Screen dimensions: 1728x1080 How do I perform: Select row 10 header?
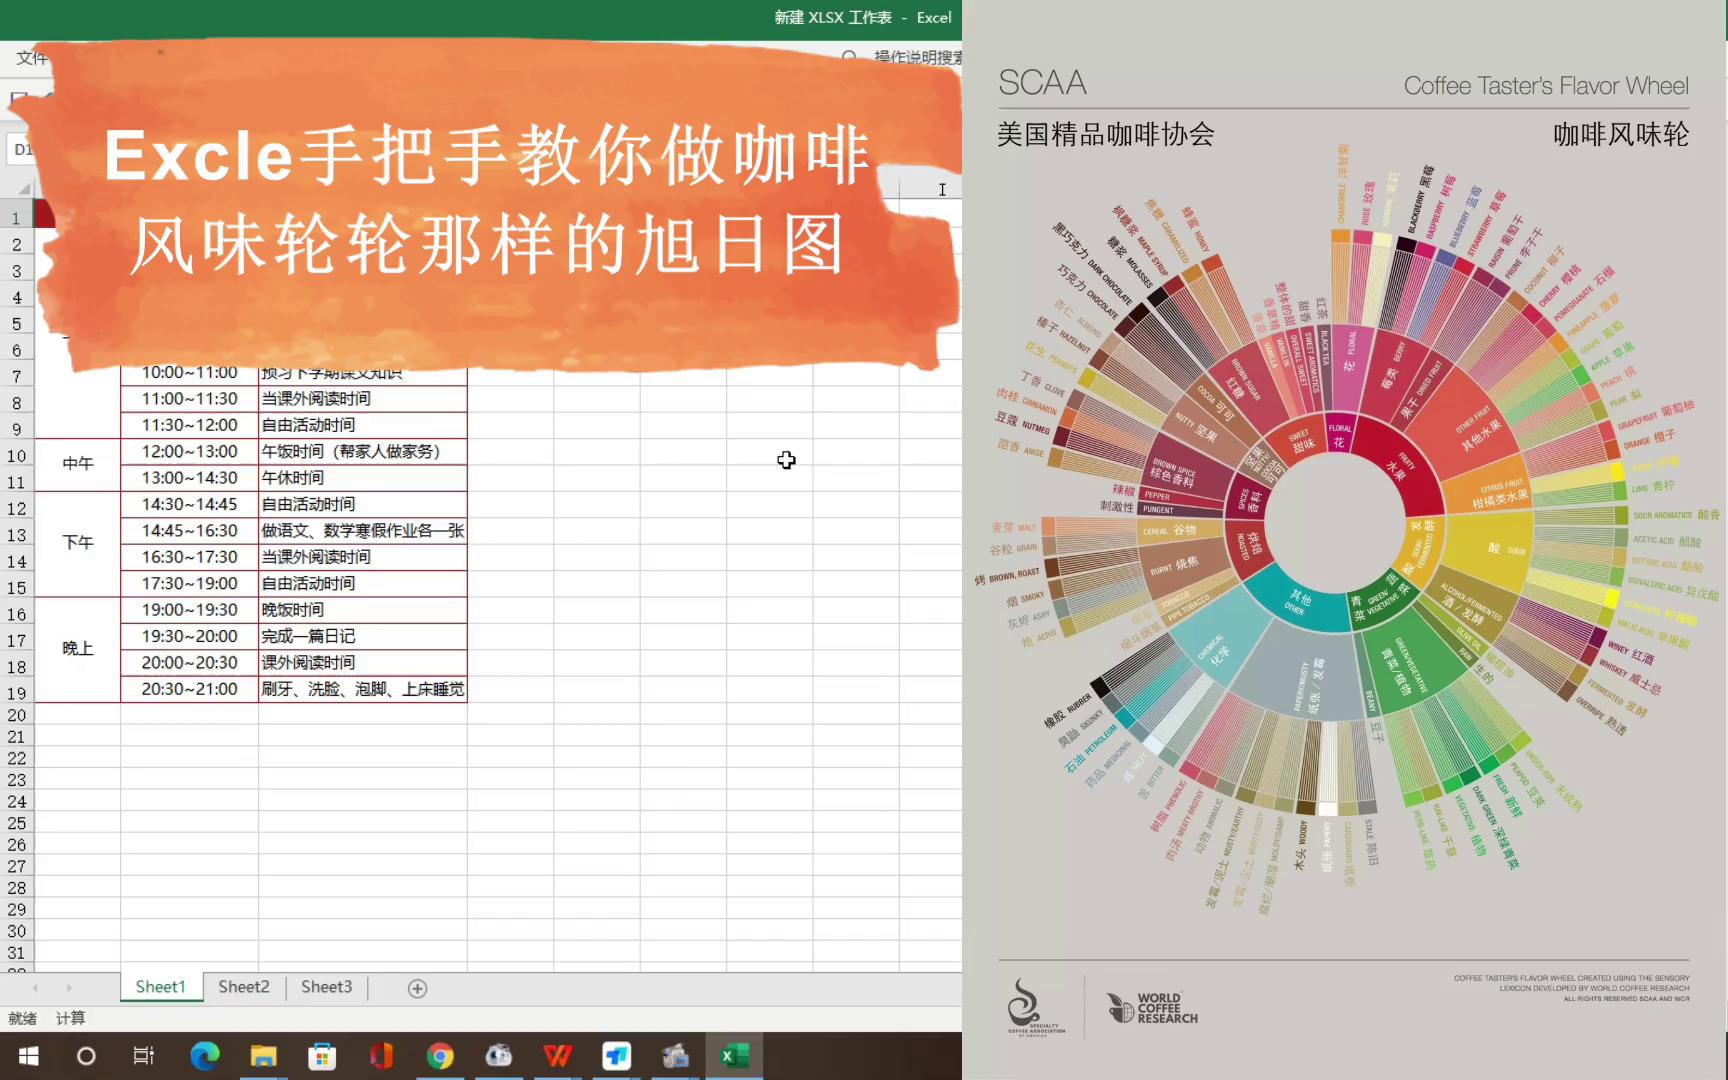pyautogui.click(x=17, y=456)
